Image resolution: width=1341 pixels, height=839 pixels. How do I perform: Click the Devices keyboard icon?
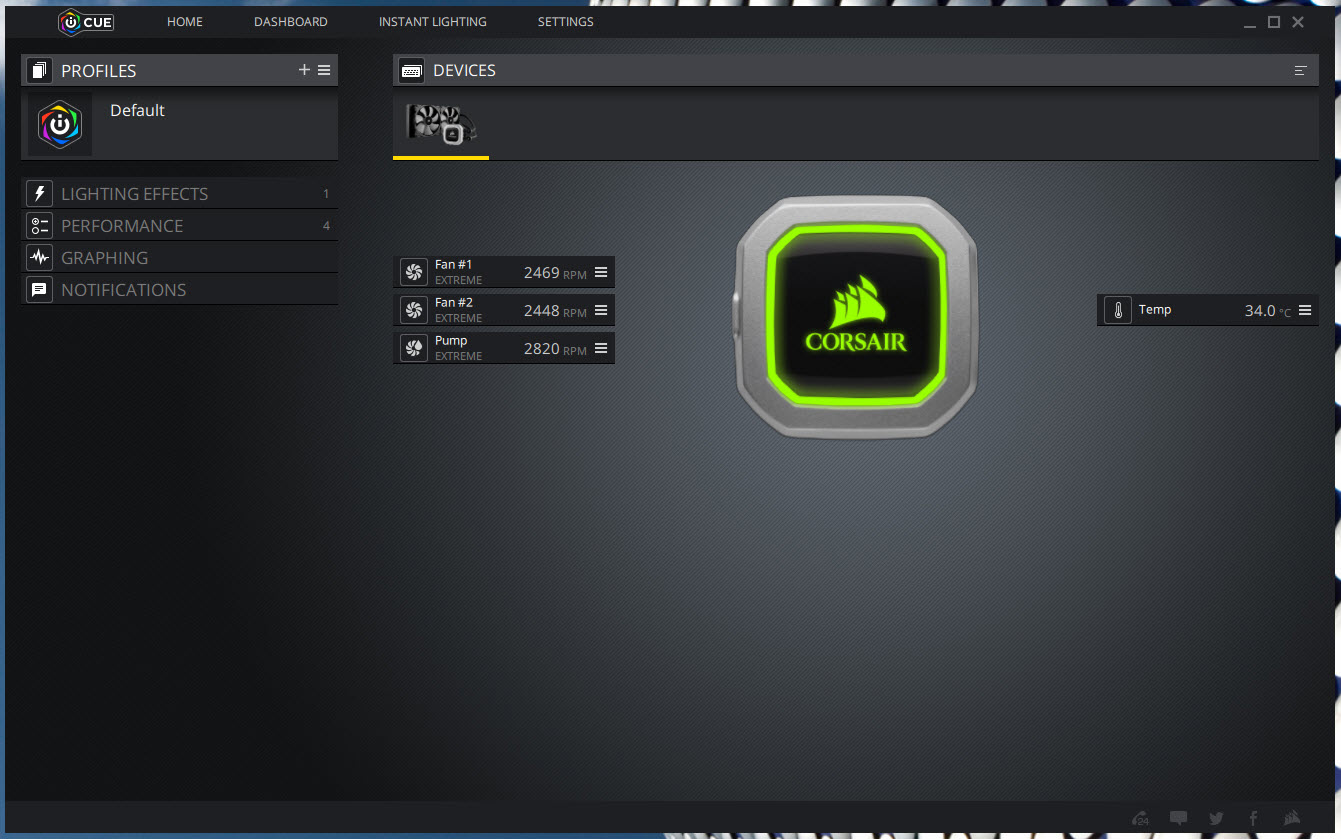click(x=411, y=70)
